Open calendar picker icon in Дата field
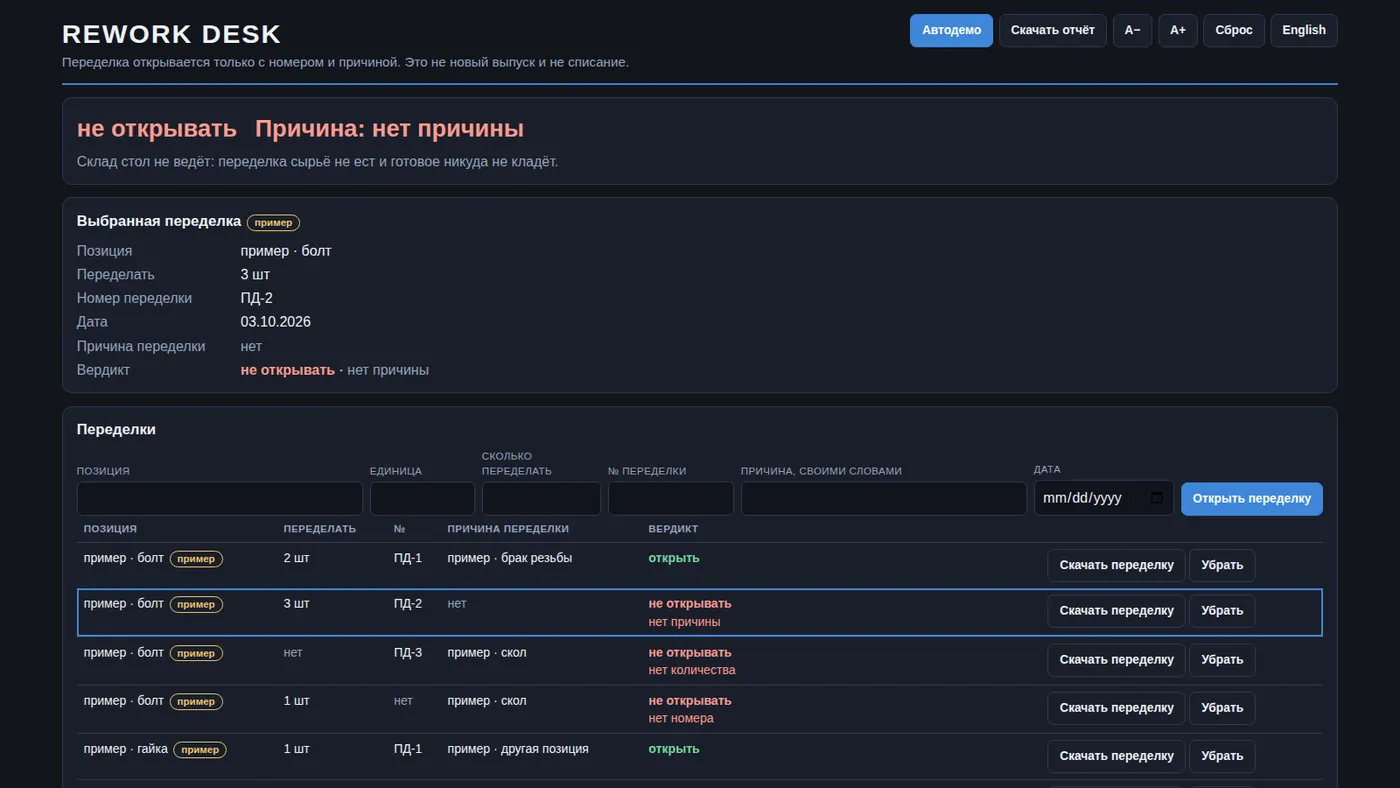Viewport: 1400px width, 788px height. pyautogui.click(x=1157, y=498)
